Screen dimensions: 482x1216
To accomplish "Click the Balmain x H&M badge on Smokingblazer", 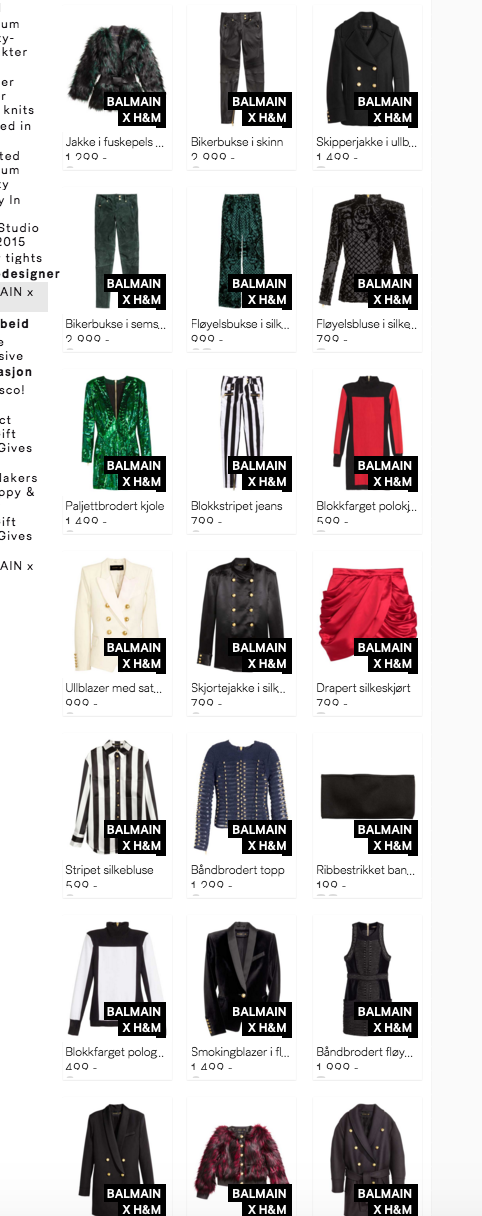I will coord(259,1020).
